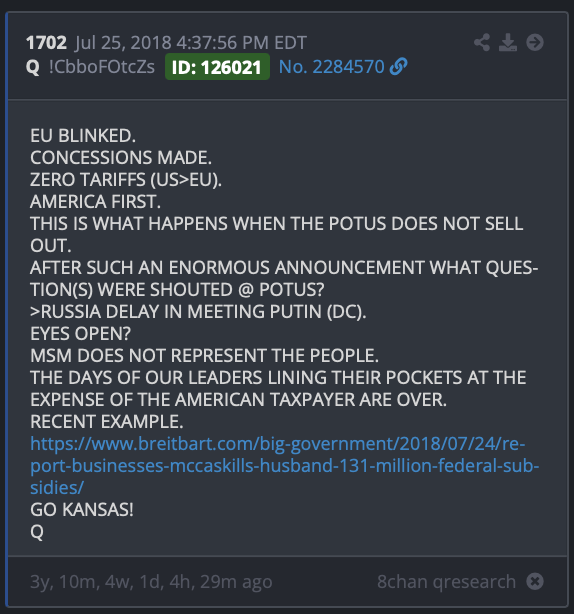Dismiss using the circled X icon at bottom

(535, 581)
